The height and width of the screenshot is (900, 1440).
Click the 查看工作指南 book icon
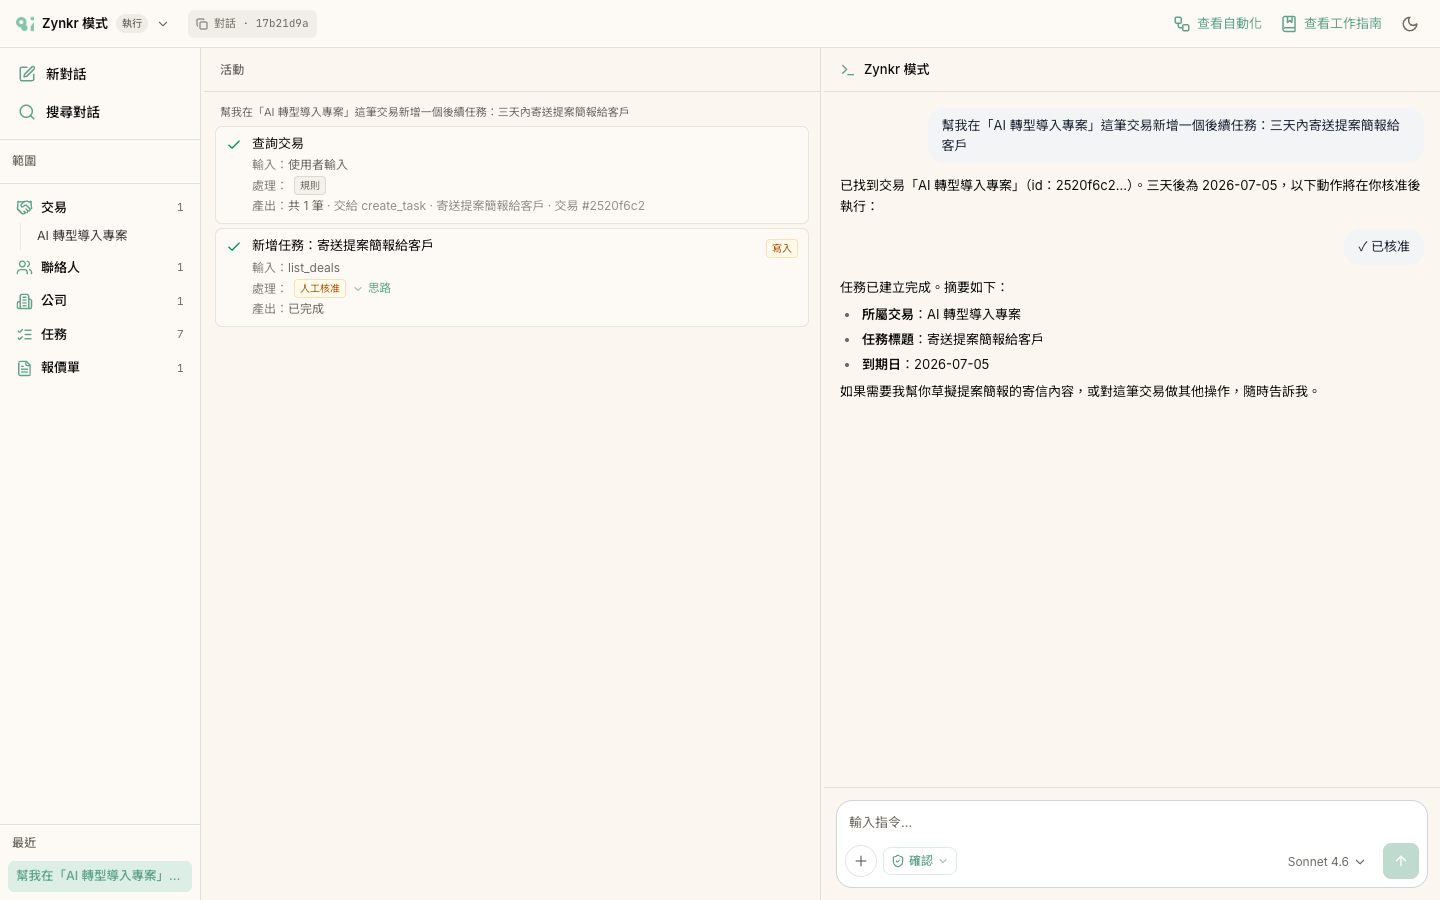1289,24
